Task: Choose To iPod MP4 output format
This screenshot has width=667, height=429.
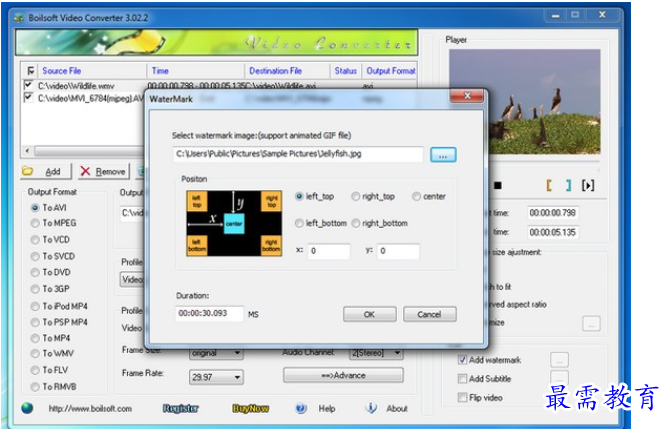Action: click(59, 307)
